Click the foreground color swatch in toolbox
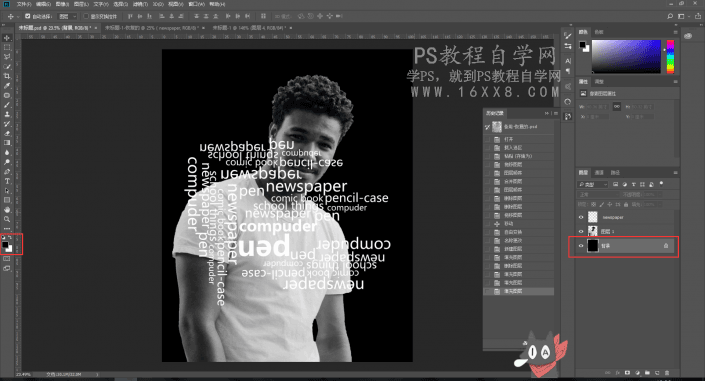 coord(5,245)
